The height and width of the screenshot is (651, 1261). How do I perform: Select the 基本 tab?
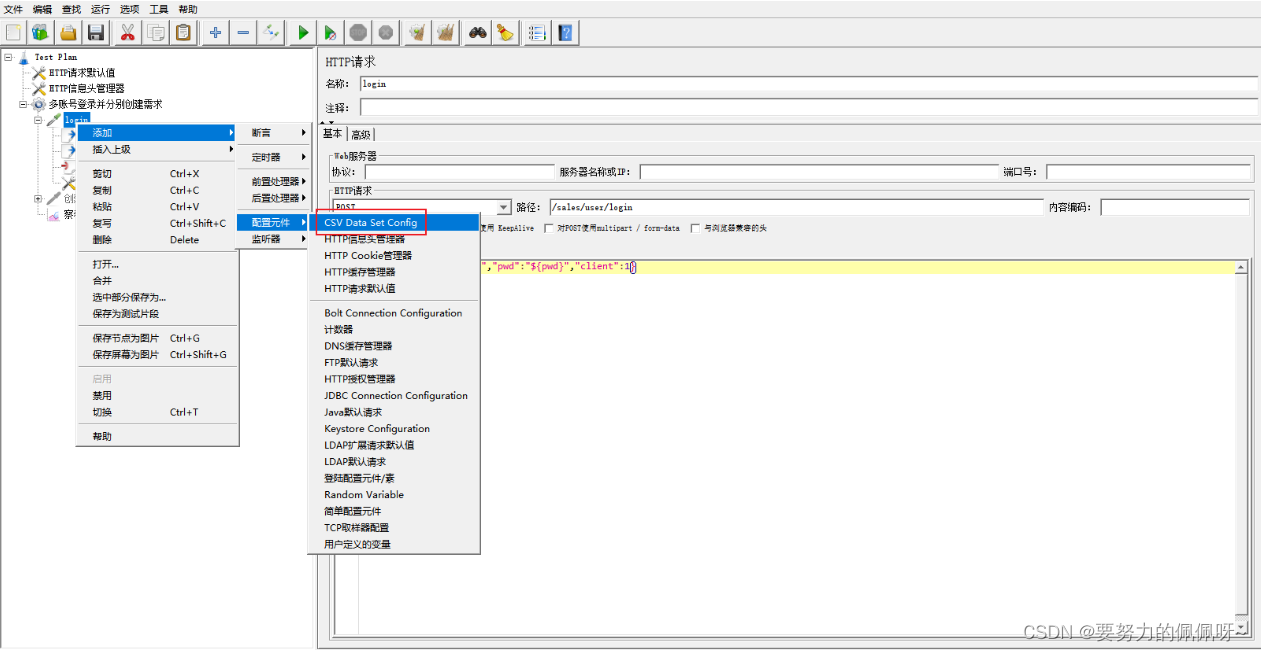click(332, 133)
